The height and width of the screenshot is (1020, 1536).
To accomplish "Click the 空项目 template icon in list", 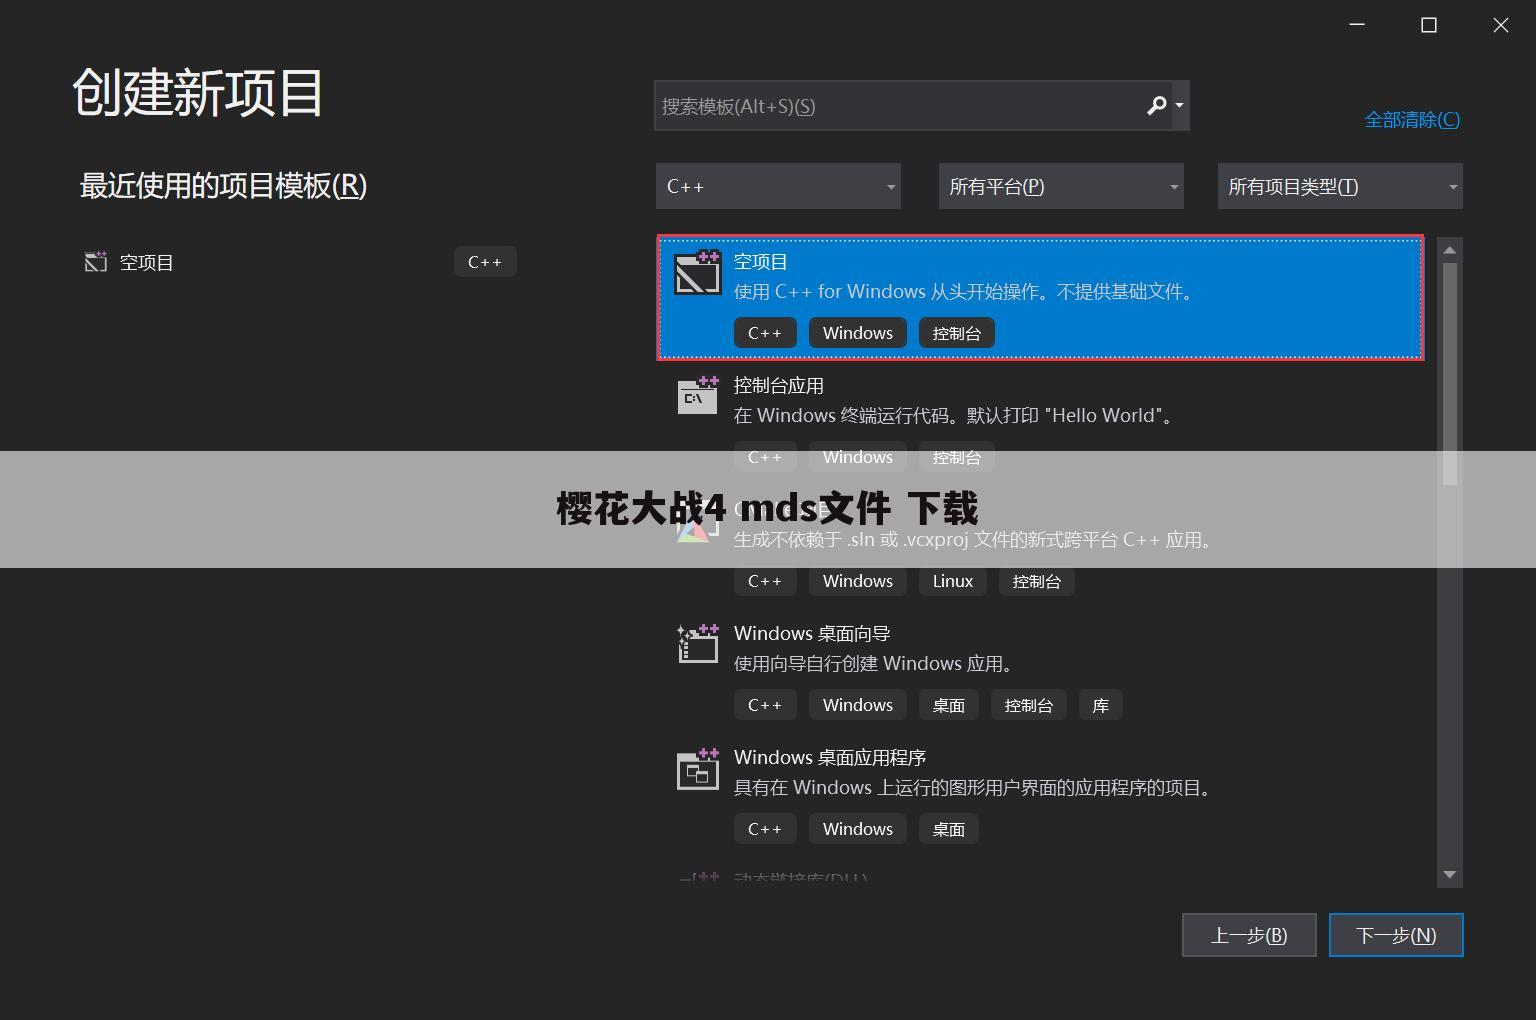I will point(697,272).
